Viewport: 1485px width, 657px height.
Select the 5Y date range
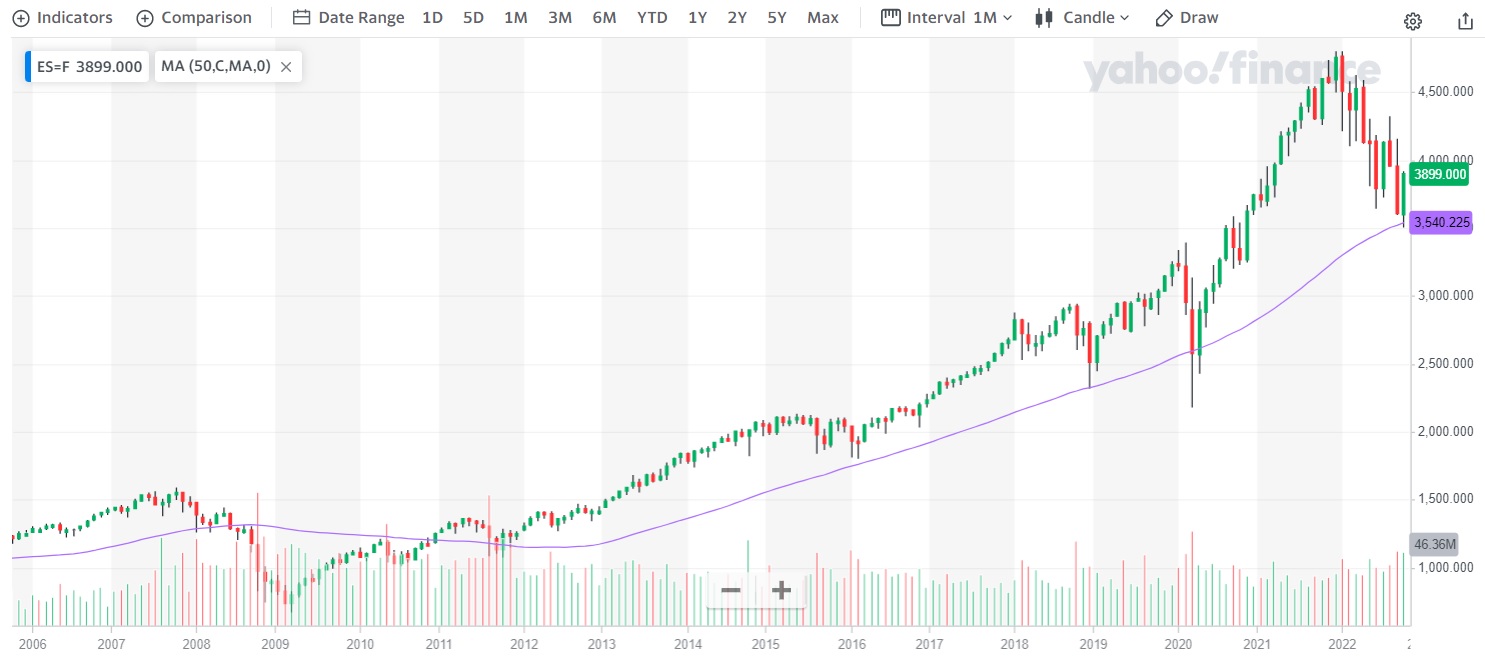click(x=777, y=18)
